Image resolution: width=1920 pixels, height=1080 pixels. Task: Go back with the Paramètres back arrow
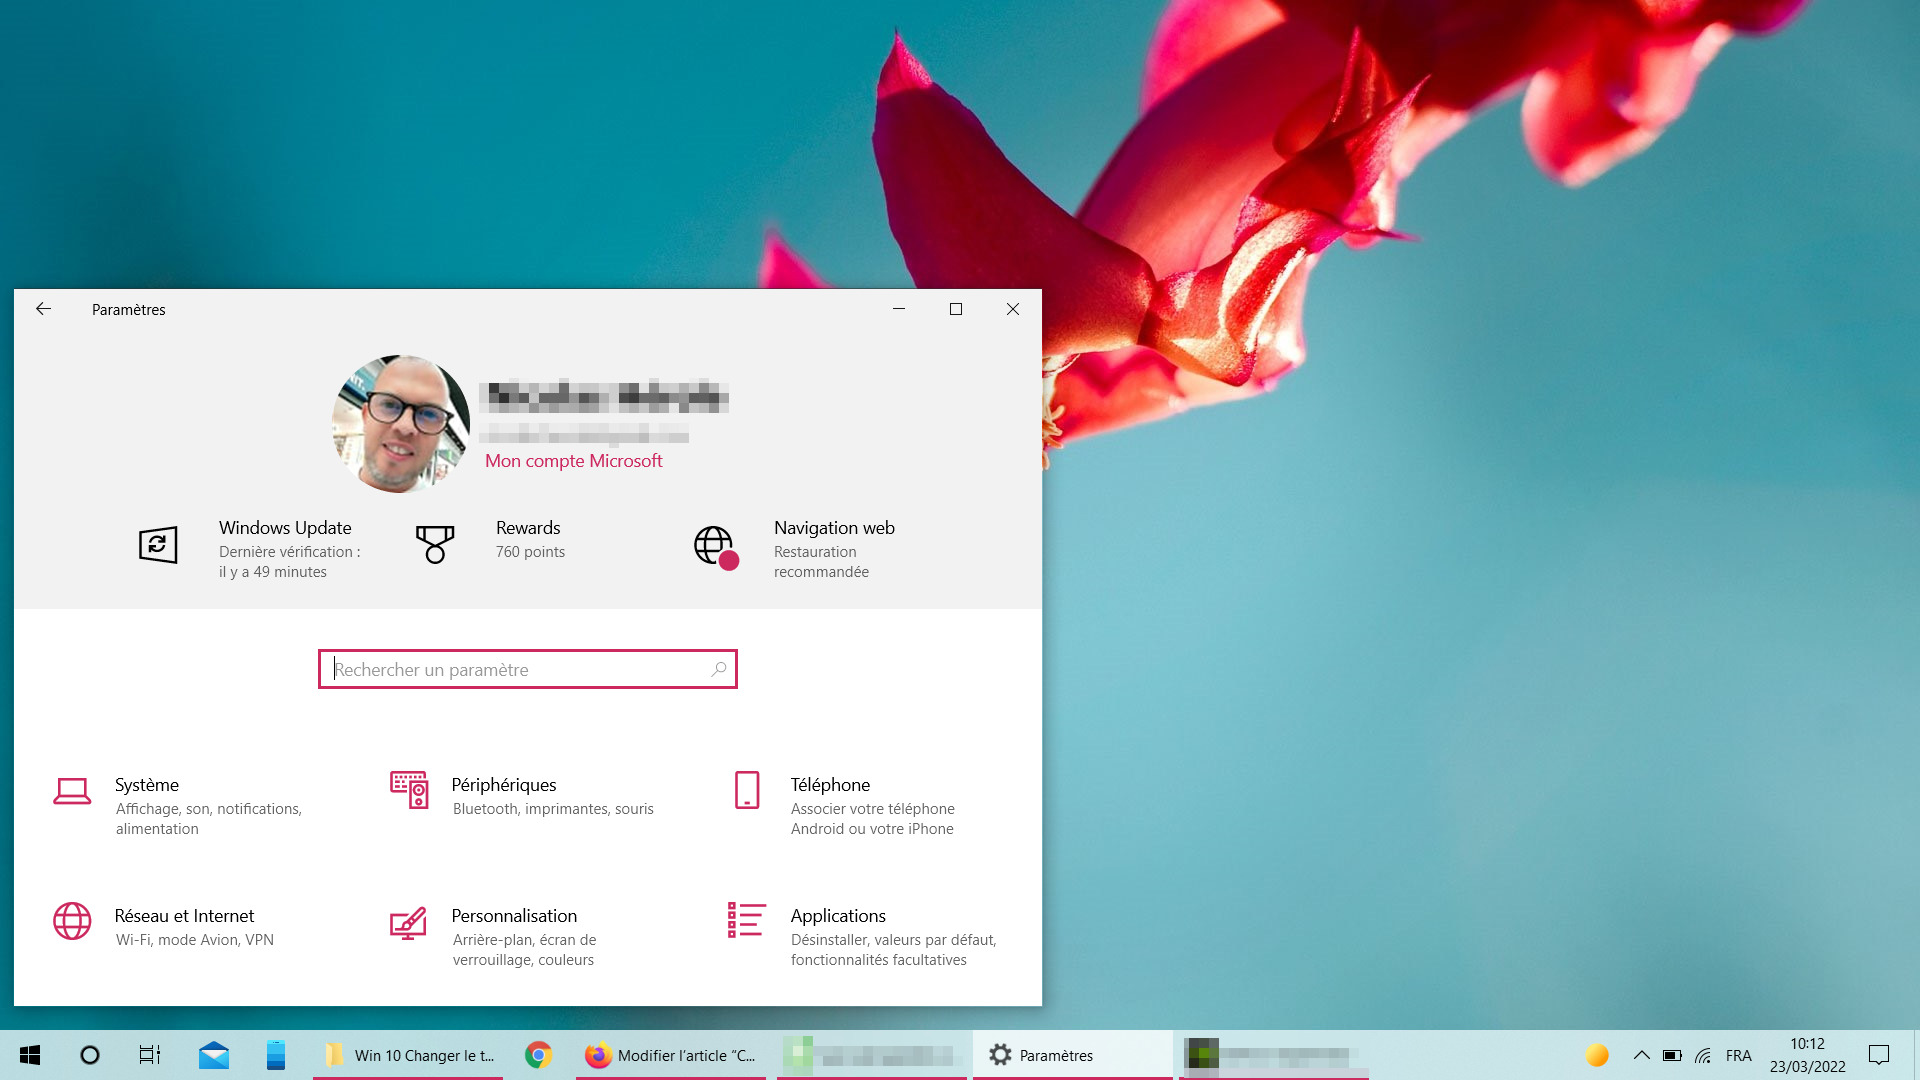[x=43, y=309]
